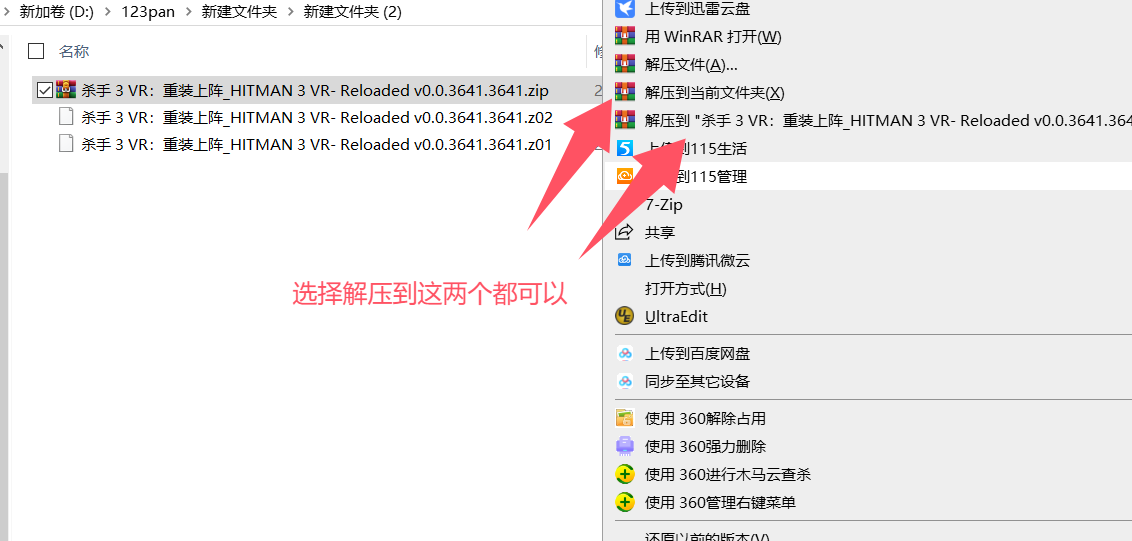Click the 115生活 blue icon
Screen dimensions: 1132x541
tap(624, 148)
